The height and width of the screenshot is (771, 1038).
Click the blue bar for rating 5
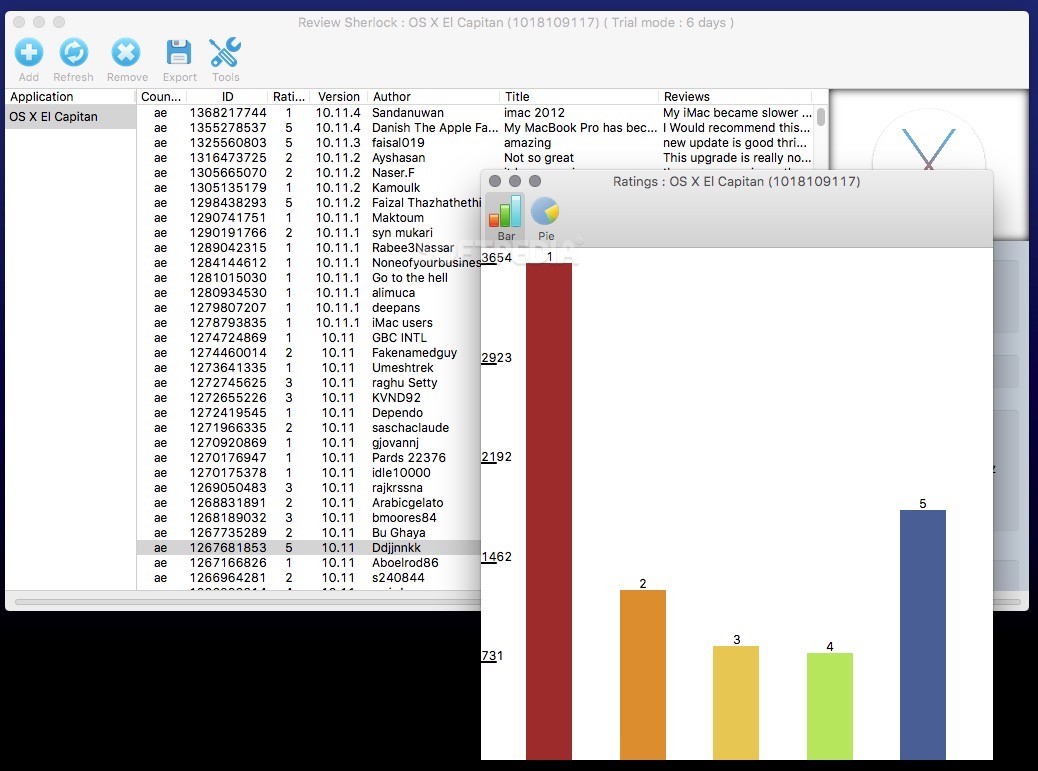pos(923,635)
